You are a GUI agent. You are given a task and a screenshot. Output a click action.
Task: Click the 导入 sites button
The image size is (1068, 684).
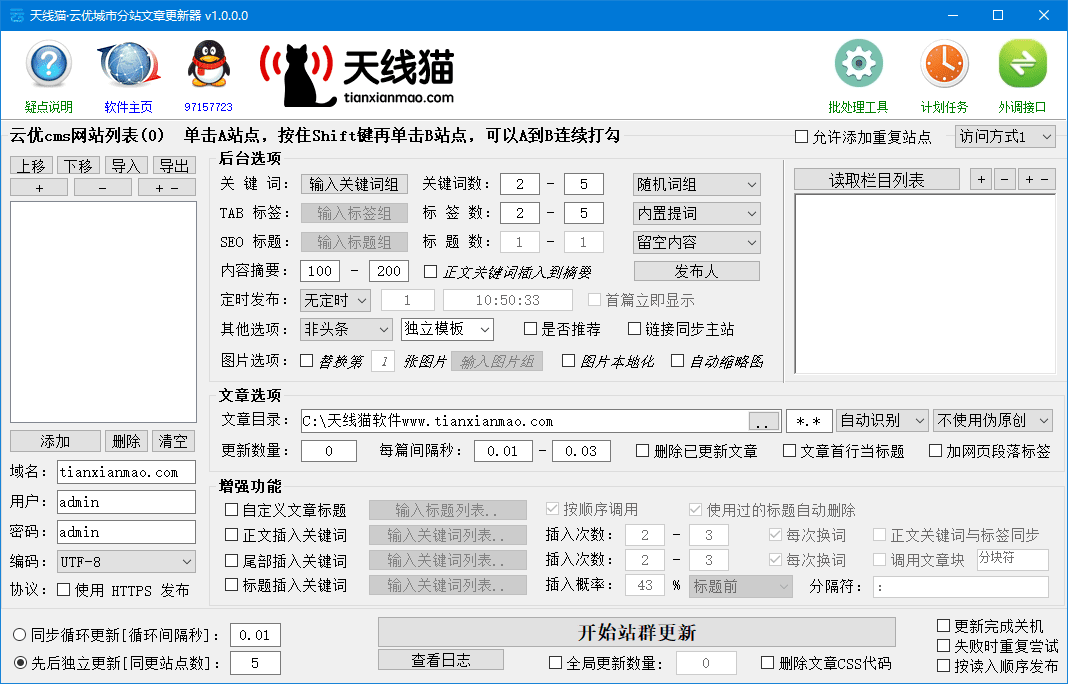[x=126, y=166]
